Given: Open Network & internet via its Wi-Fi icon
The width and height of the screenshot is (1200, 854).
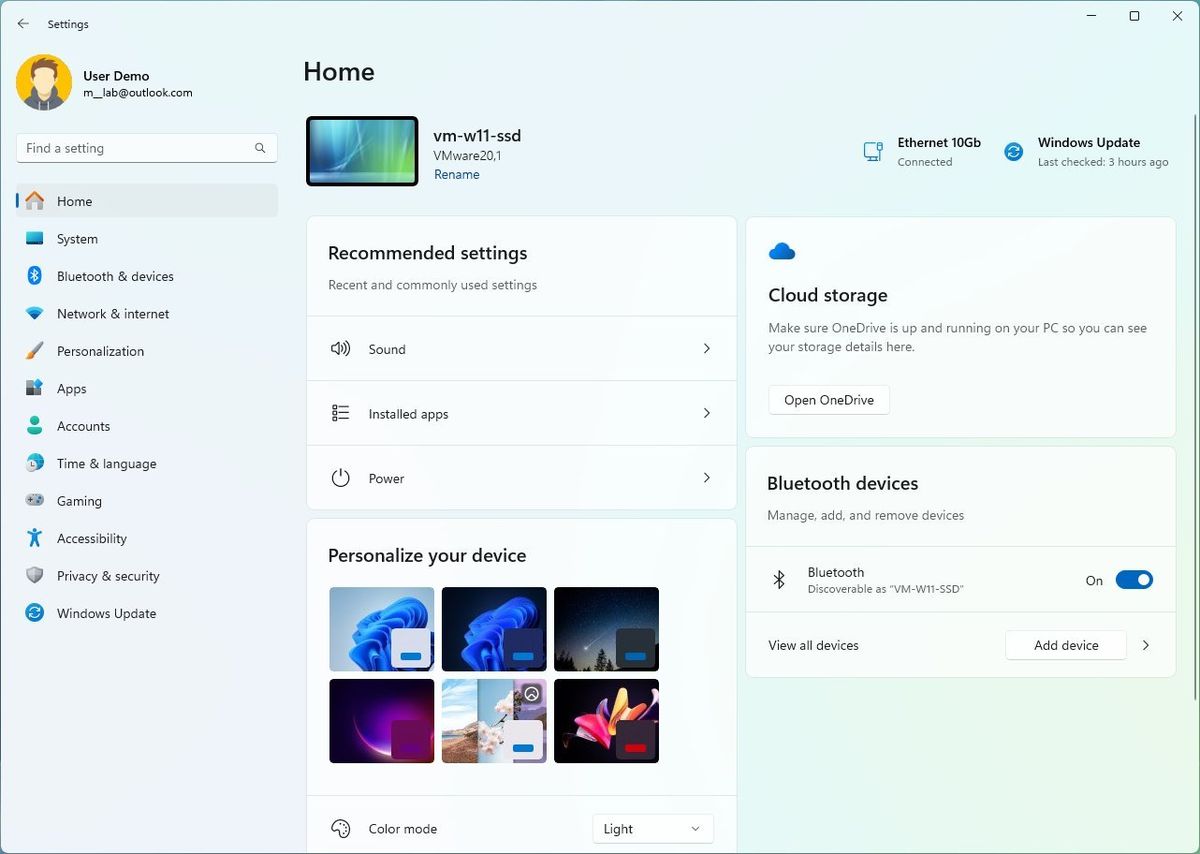Looking at the screenshot, I should coord(34,313).
